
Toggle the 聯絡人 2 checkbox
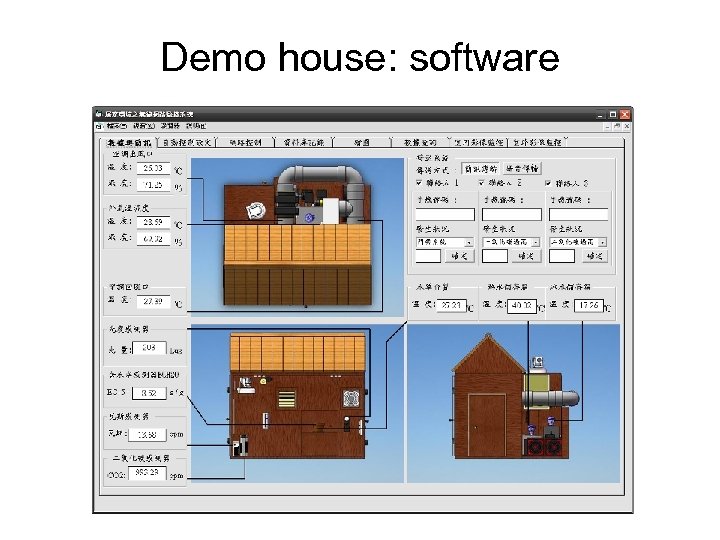tap(481, 183)
